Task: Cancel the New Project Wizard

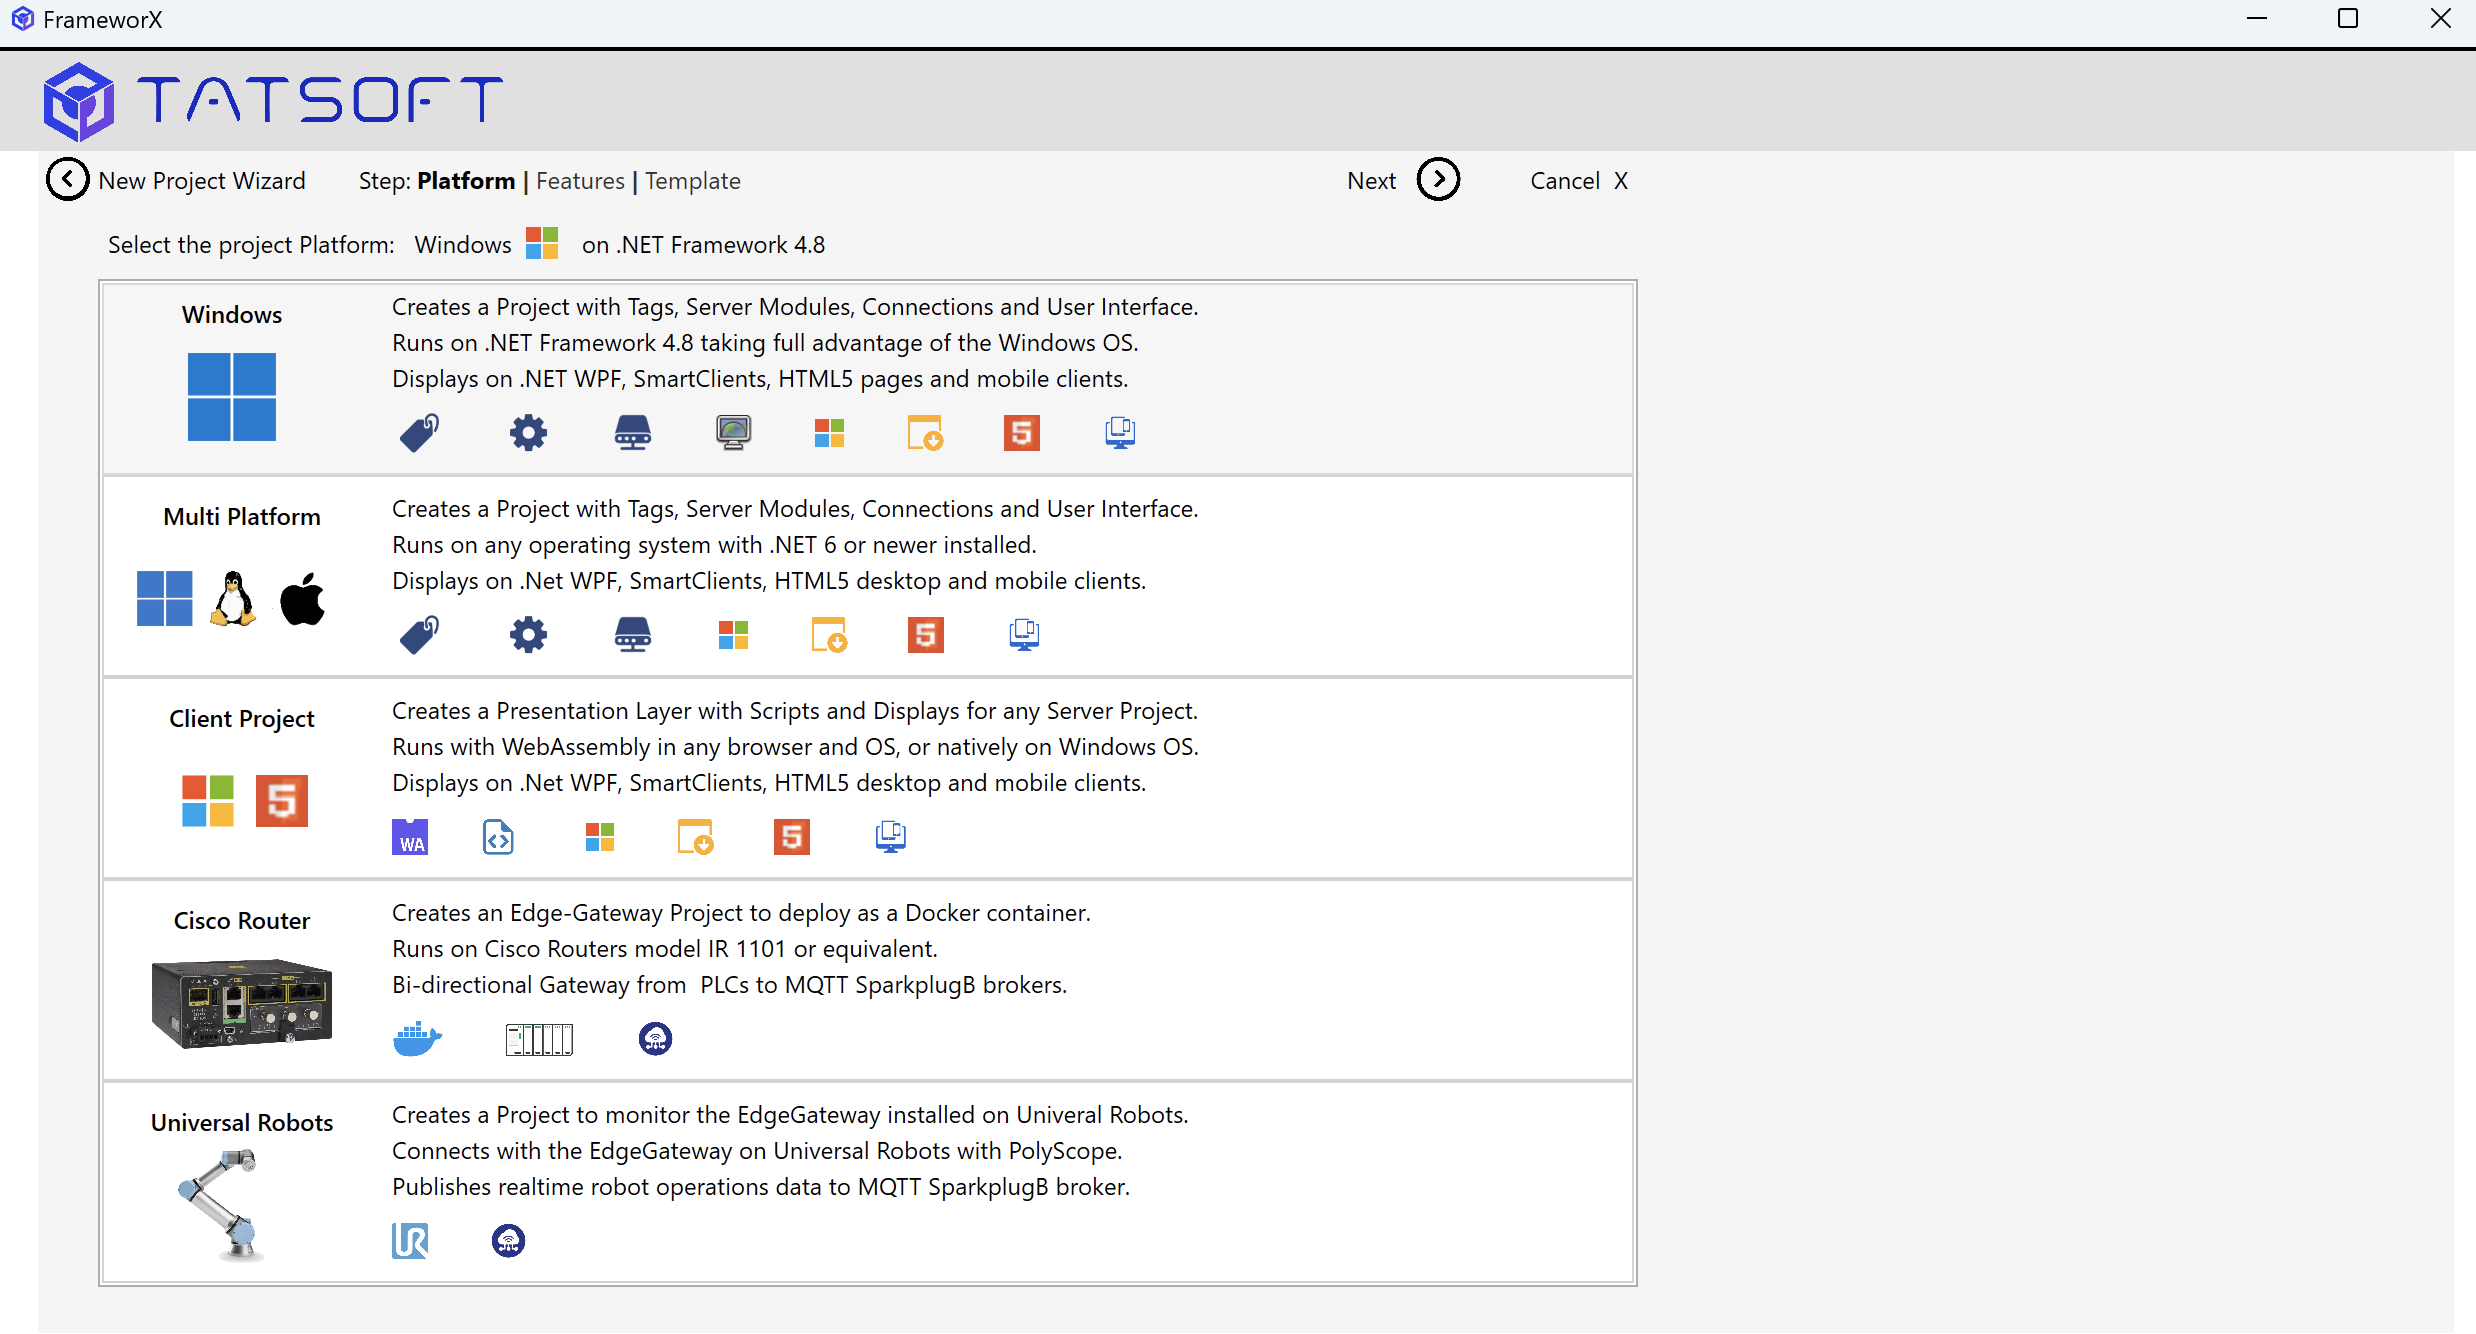Action: tap(1579, 181)
